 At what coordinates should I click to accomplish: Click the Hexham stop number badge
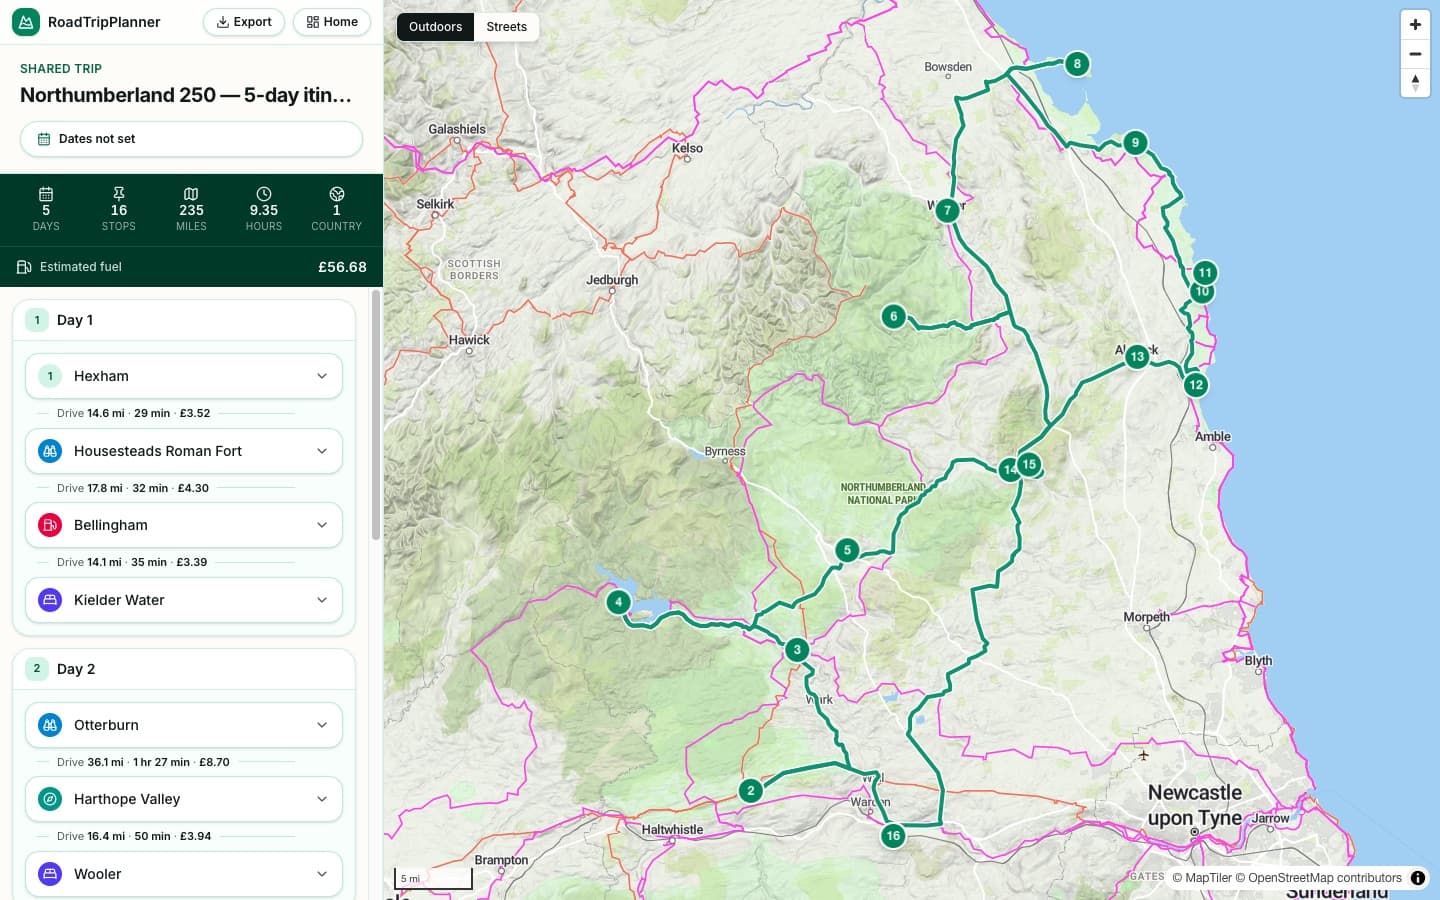(50, 376)
